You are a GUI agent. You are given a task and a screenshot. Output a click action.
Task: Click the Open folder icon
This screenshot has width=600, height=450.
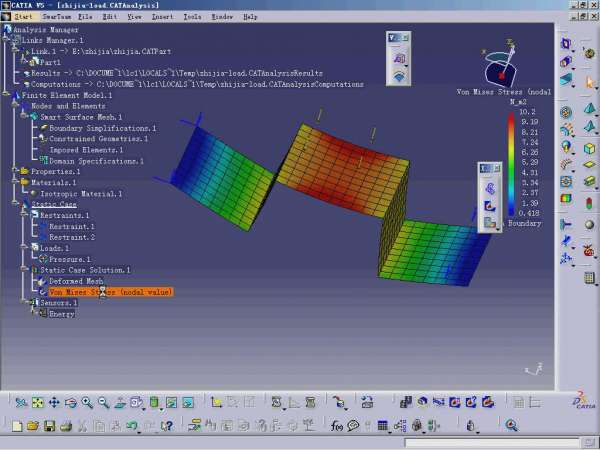pyautogui.click(x=32, y=426)
